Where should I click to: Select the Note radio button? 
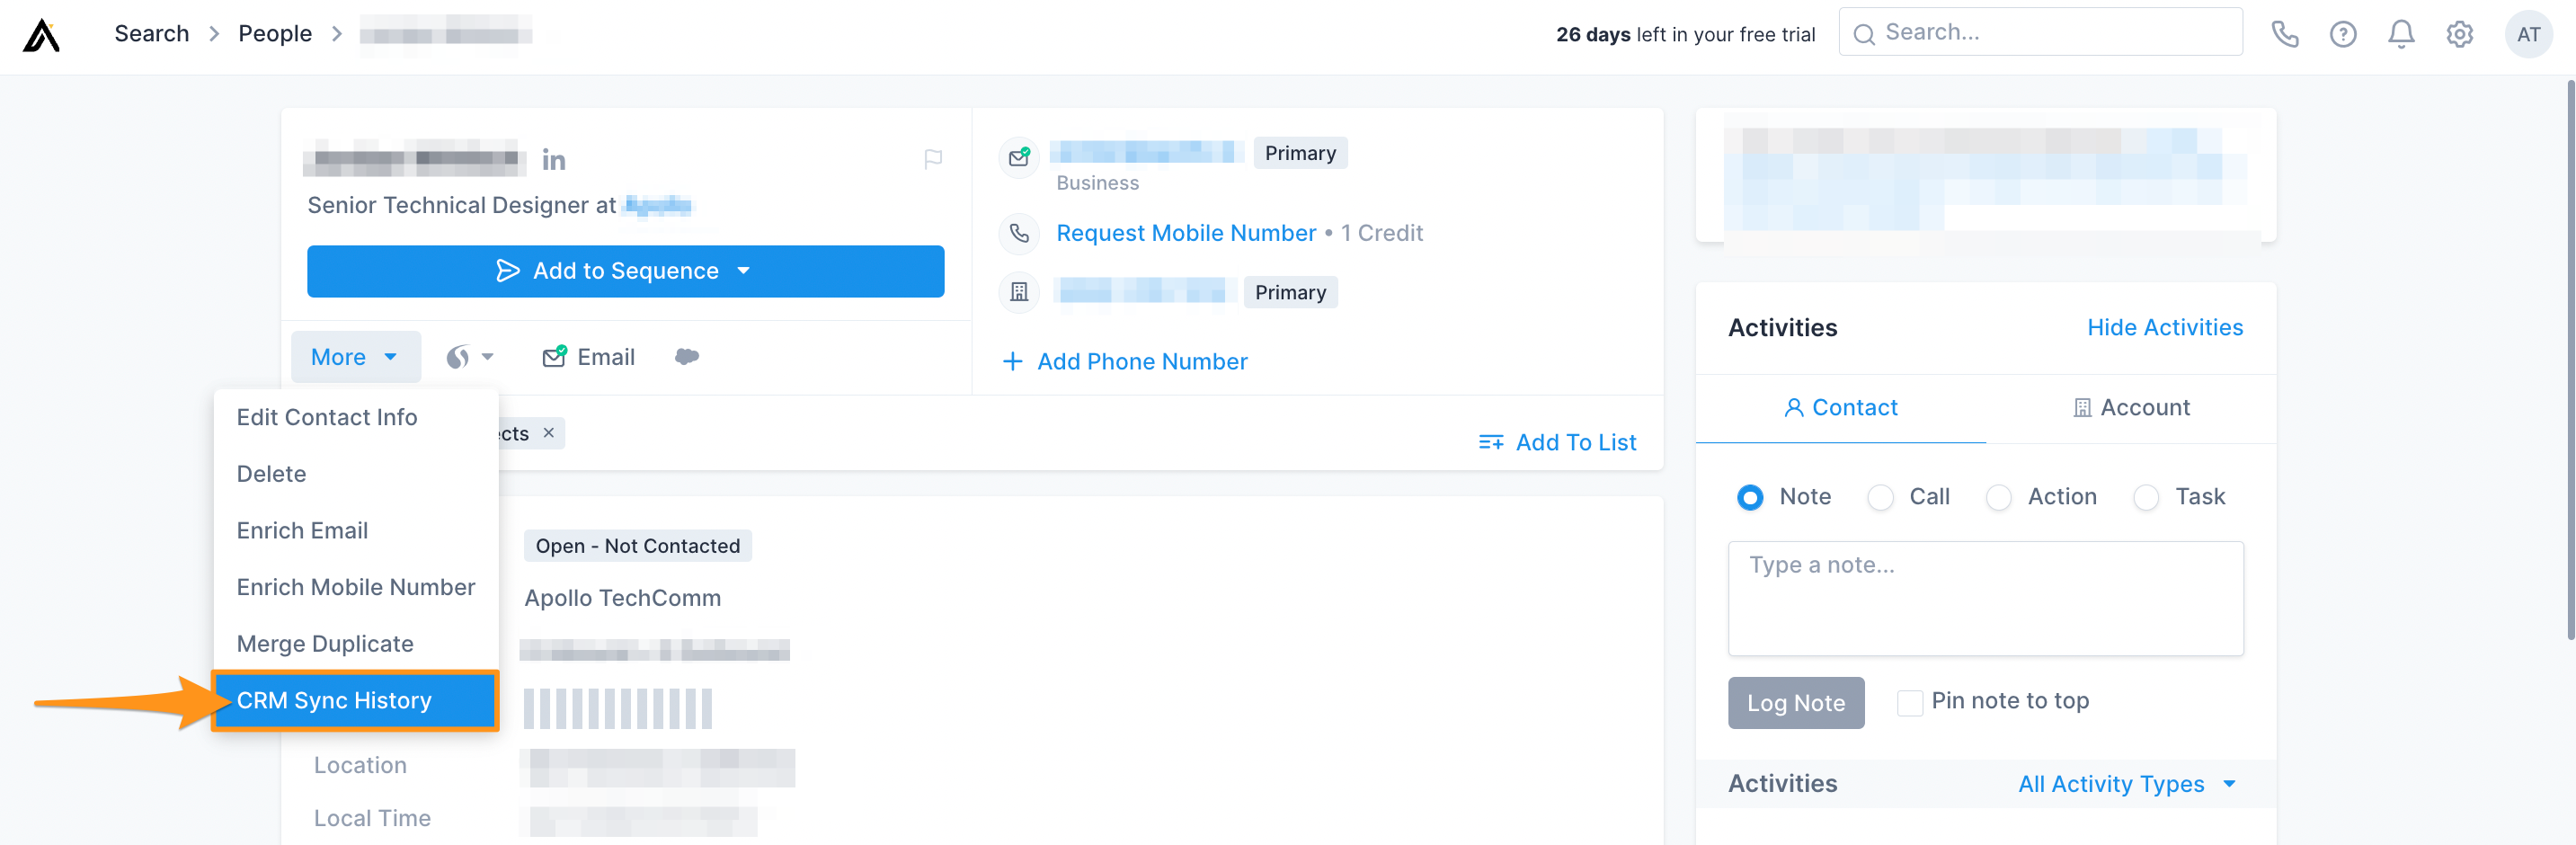[x=1749, y=497]
